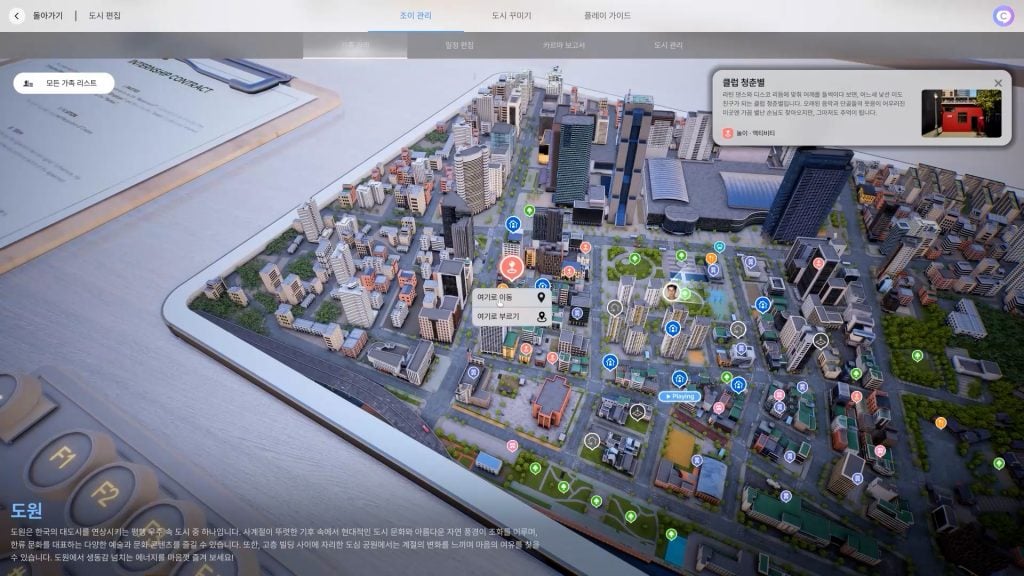Choose 여기로 부르기 from the context menu

503,318
